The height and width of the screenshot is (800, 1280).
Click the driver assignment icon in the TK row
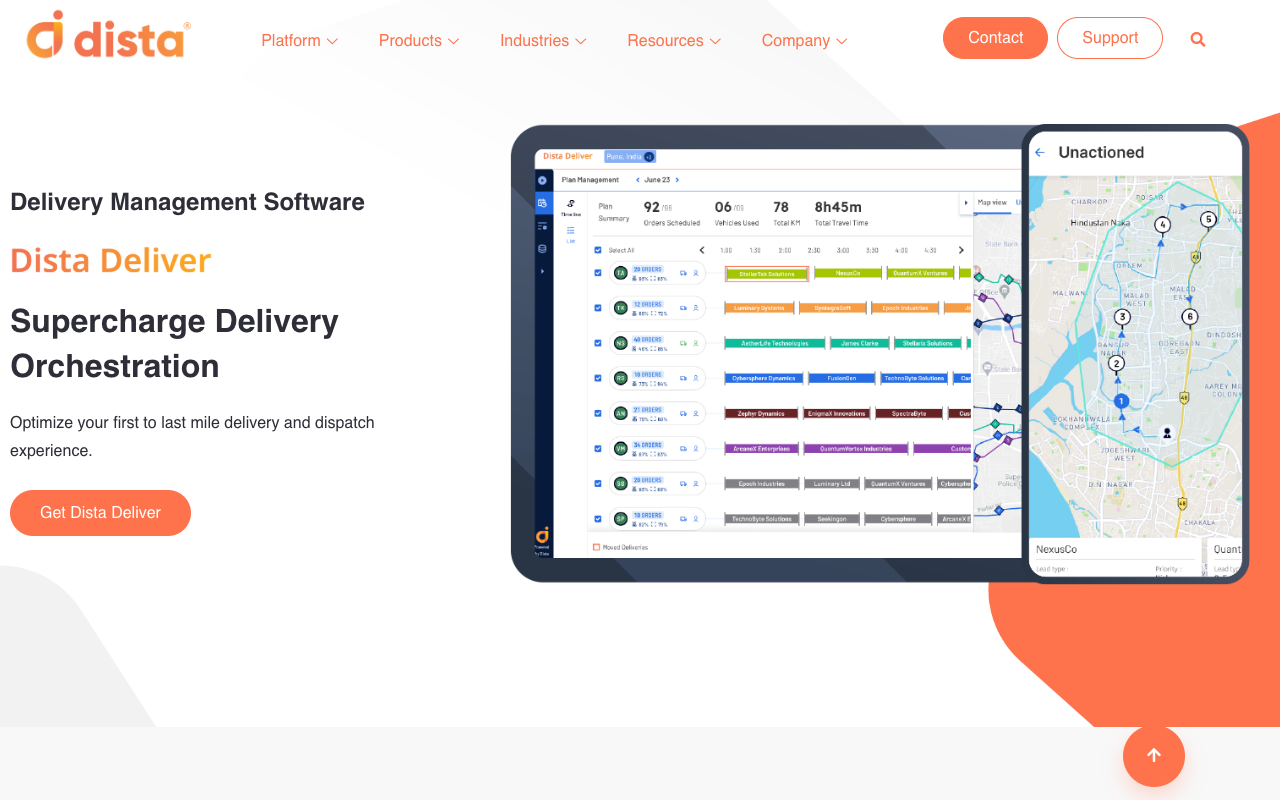[696, 308]
